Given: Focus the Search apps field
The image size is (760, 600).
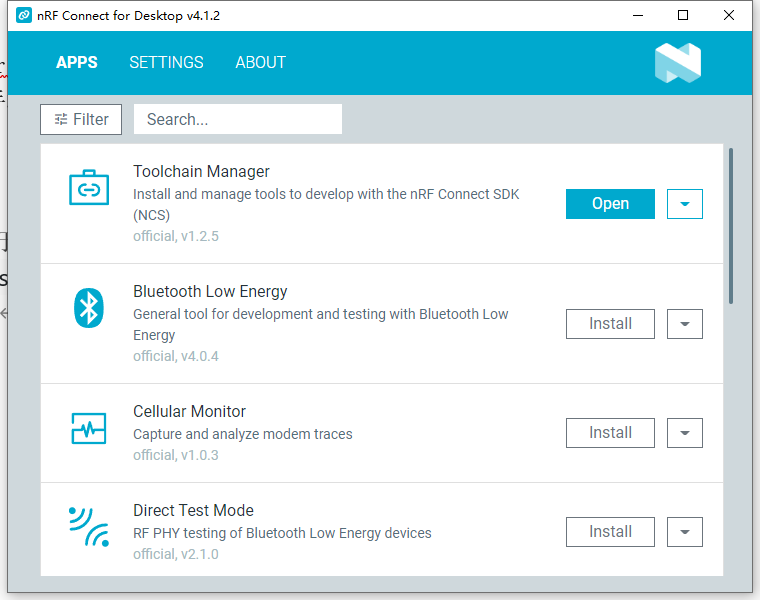Looking at the screenshot, I should 238,119.
